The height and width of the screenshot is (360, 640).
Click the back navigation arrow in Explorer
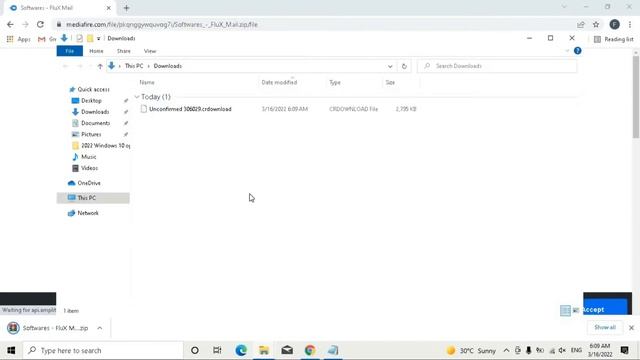coord(65,66)
